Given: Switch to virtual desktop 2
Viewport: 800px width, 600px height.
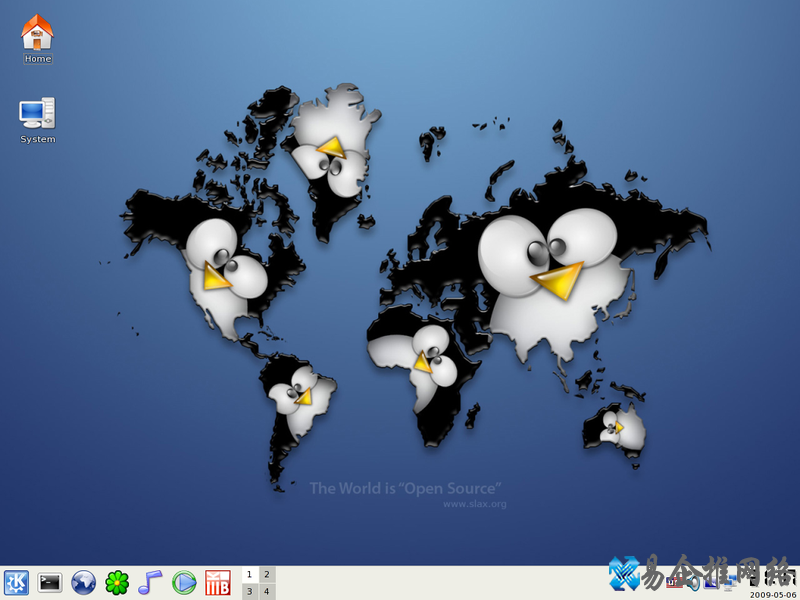Looking at the screenshot, I should point(267,575).
